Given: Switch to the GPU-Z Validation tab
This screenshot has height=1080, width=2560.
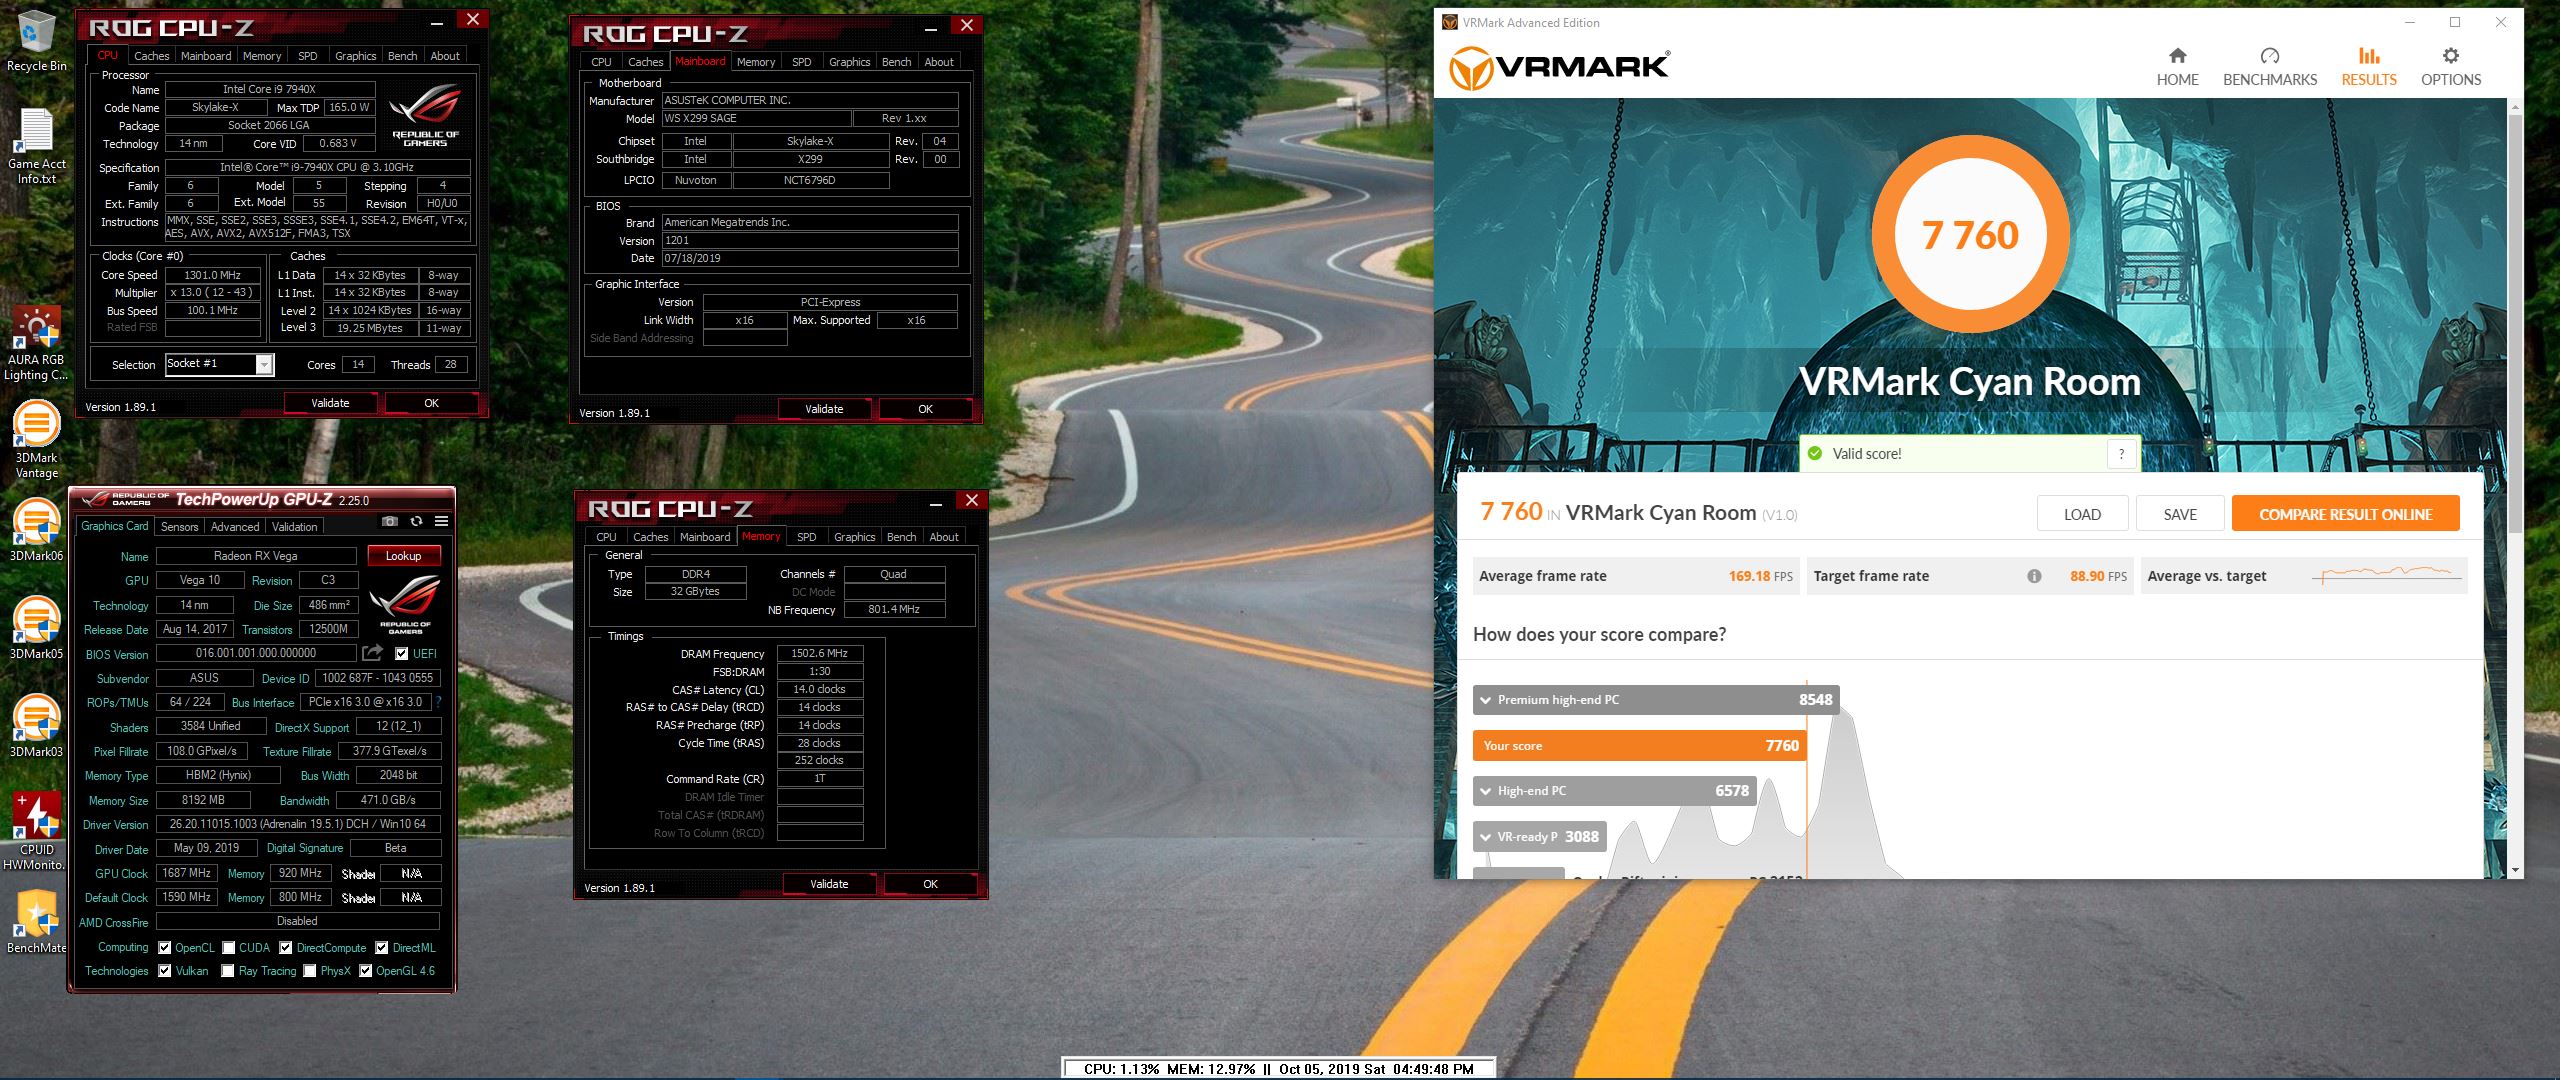Looking at the screenshot, I should pyautogui.click(x=295, y=527).
